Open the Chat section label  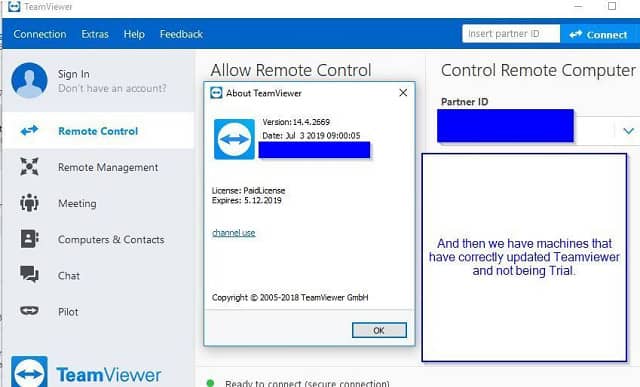tap(69, 276)
